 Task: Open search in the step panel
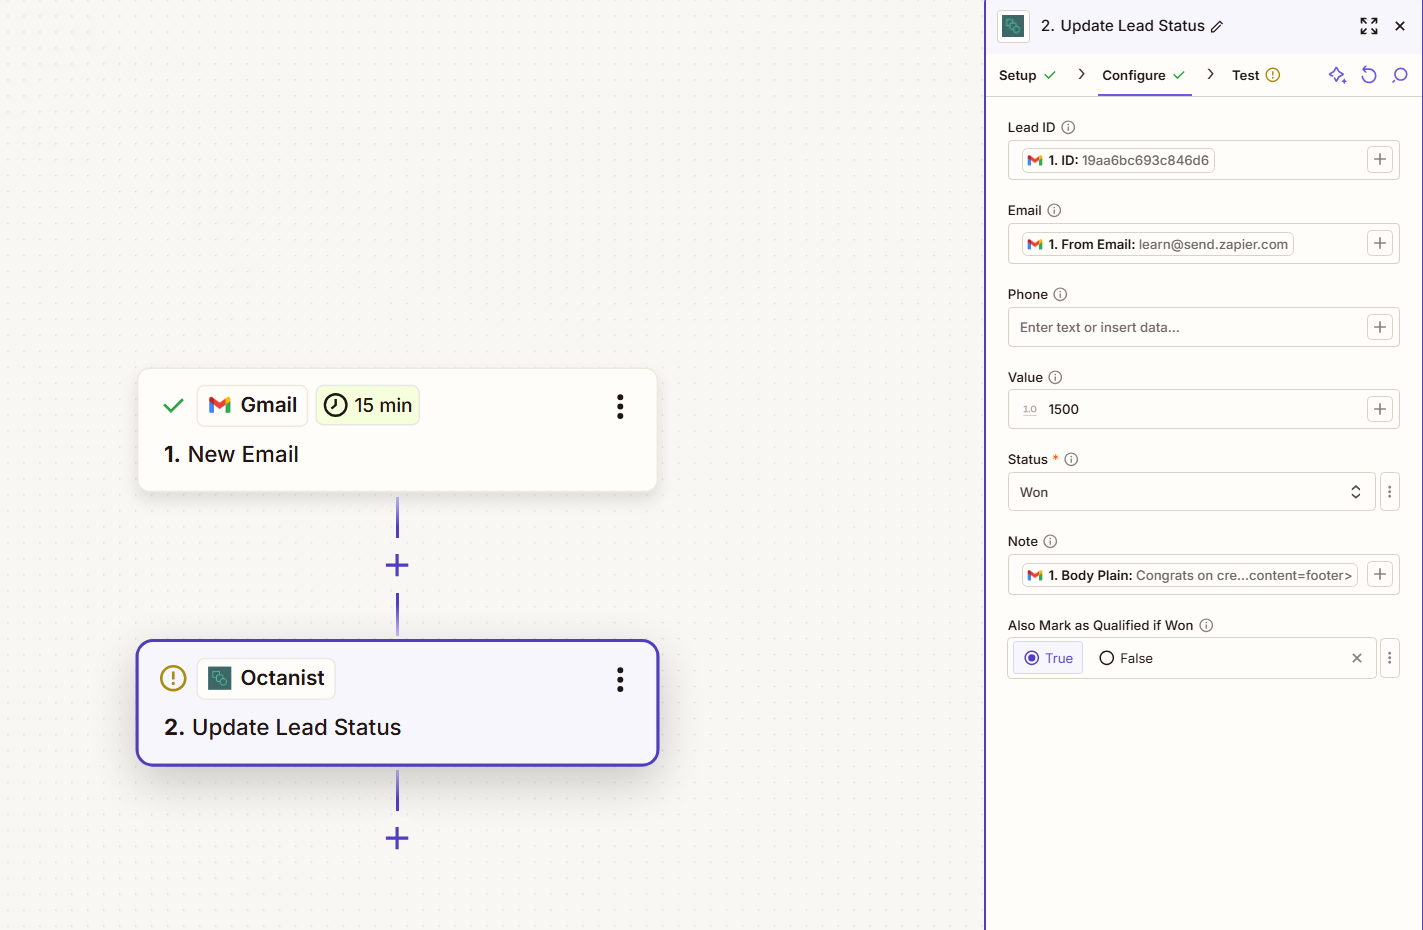point(1399,74)
